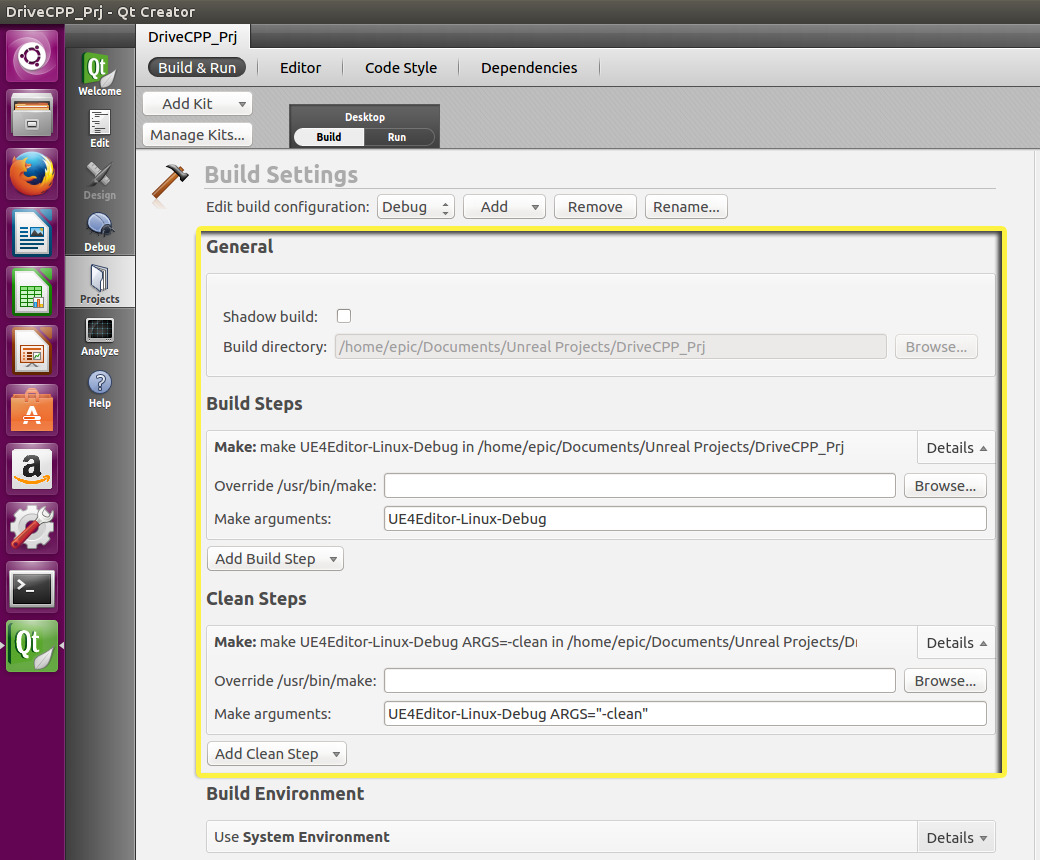Click the Manage Kits button

197,135
